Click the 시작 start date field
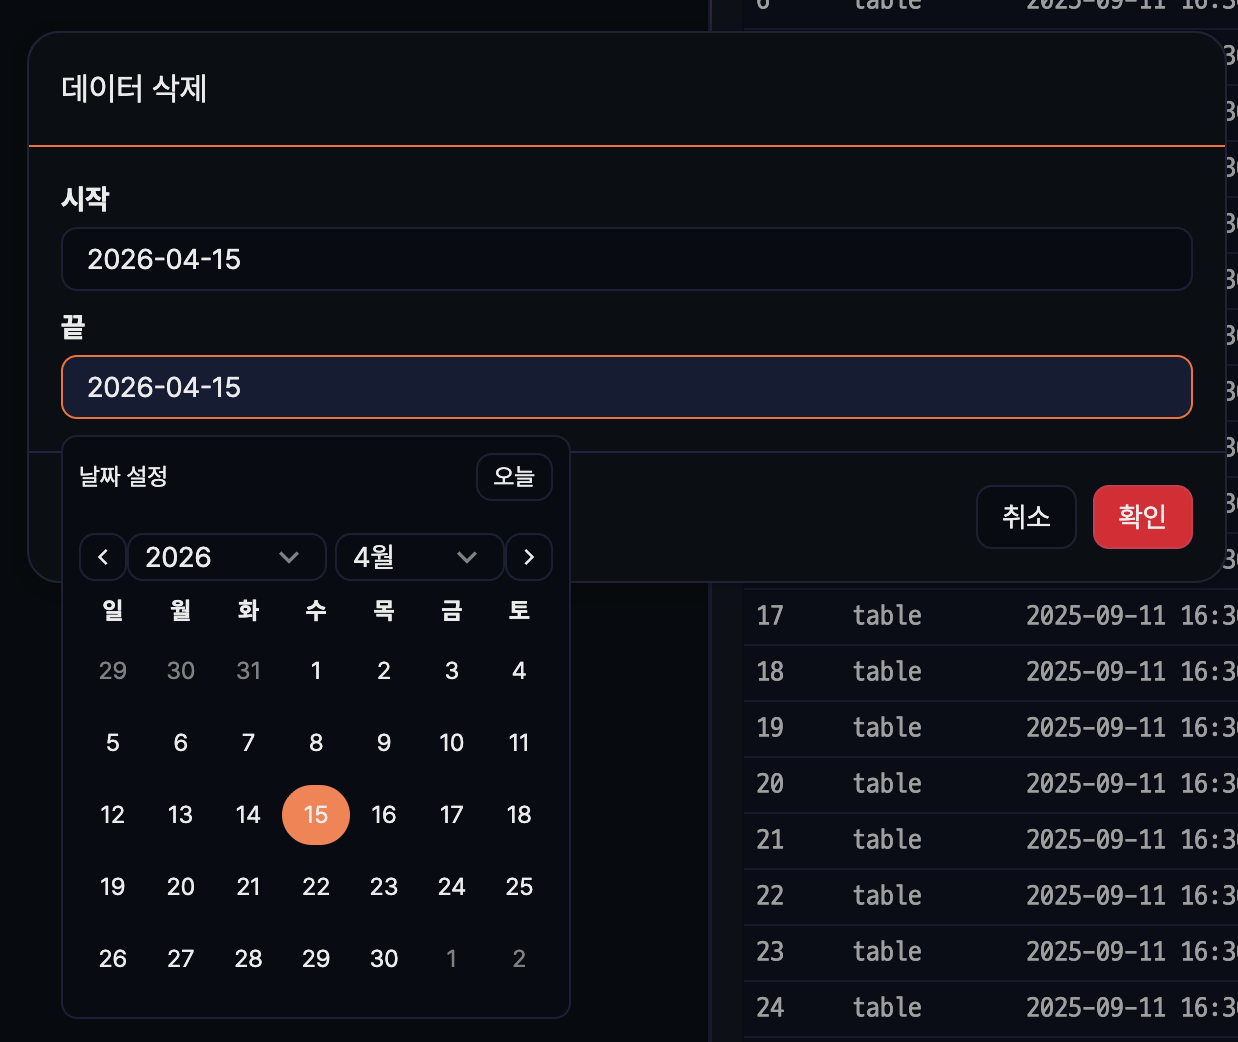Viewport: 1238px width, 1042px height. coord(626,259)
